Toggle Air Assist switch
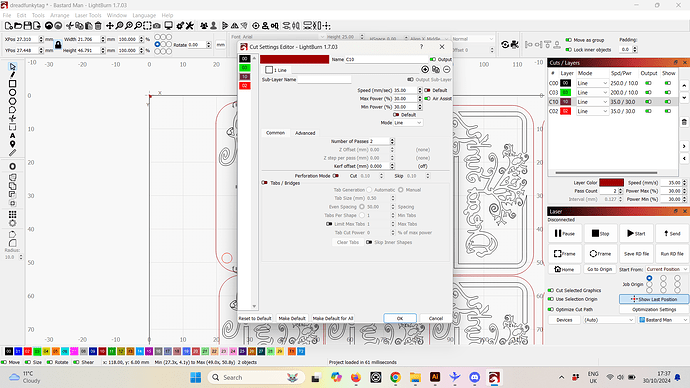This screenshot has width=690, height=388. click(427, 99)
